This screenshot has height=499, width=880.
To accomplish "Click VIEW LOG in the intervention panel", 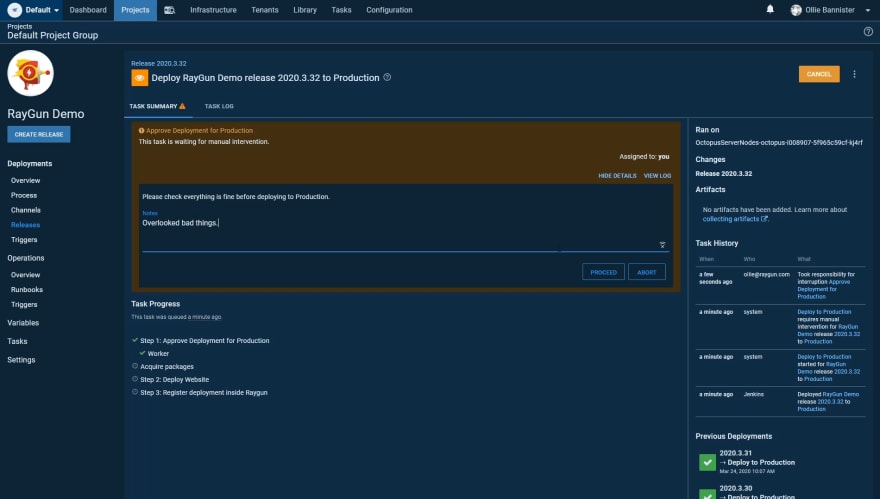I will click(x=657, y=176).
